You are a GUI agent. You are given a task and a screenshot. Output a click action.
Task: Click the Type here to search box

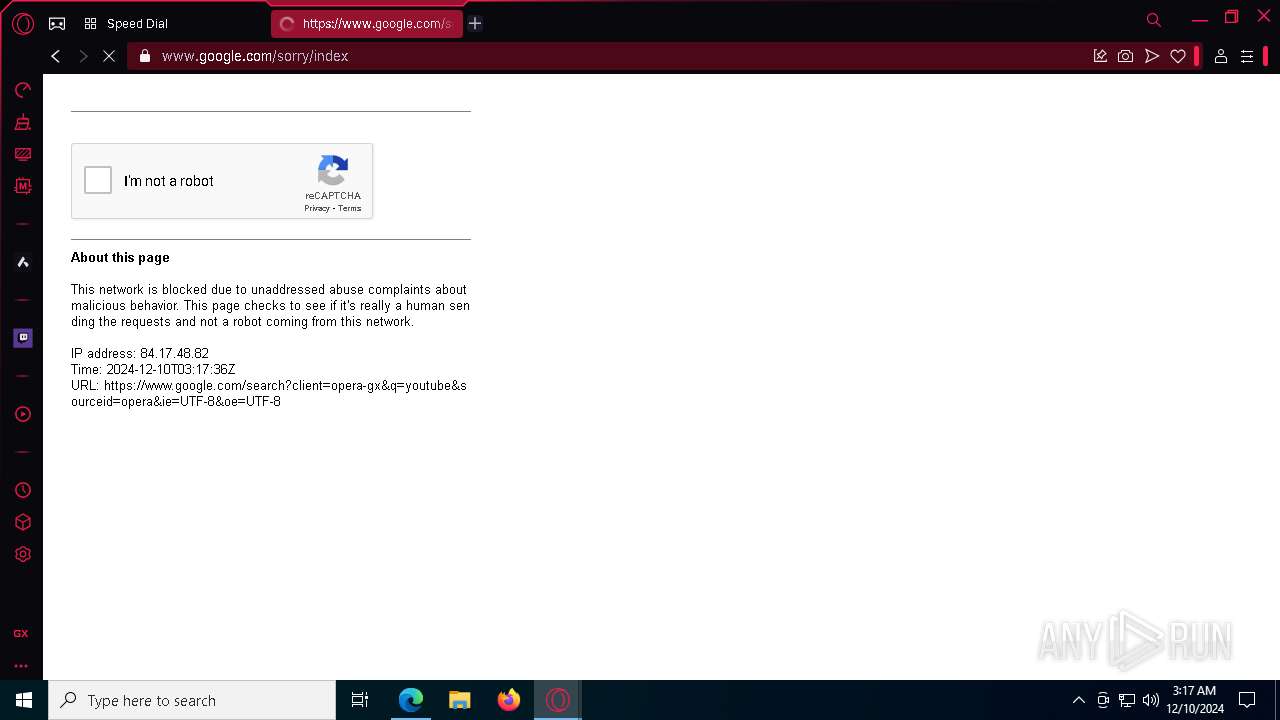pyautogui.click(x=192, y=700)
